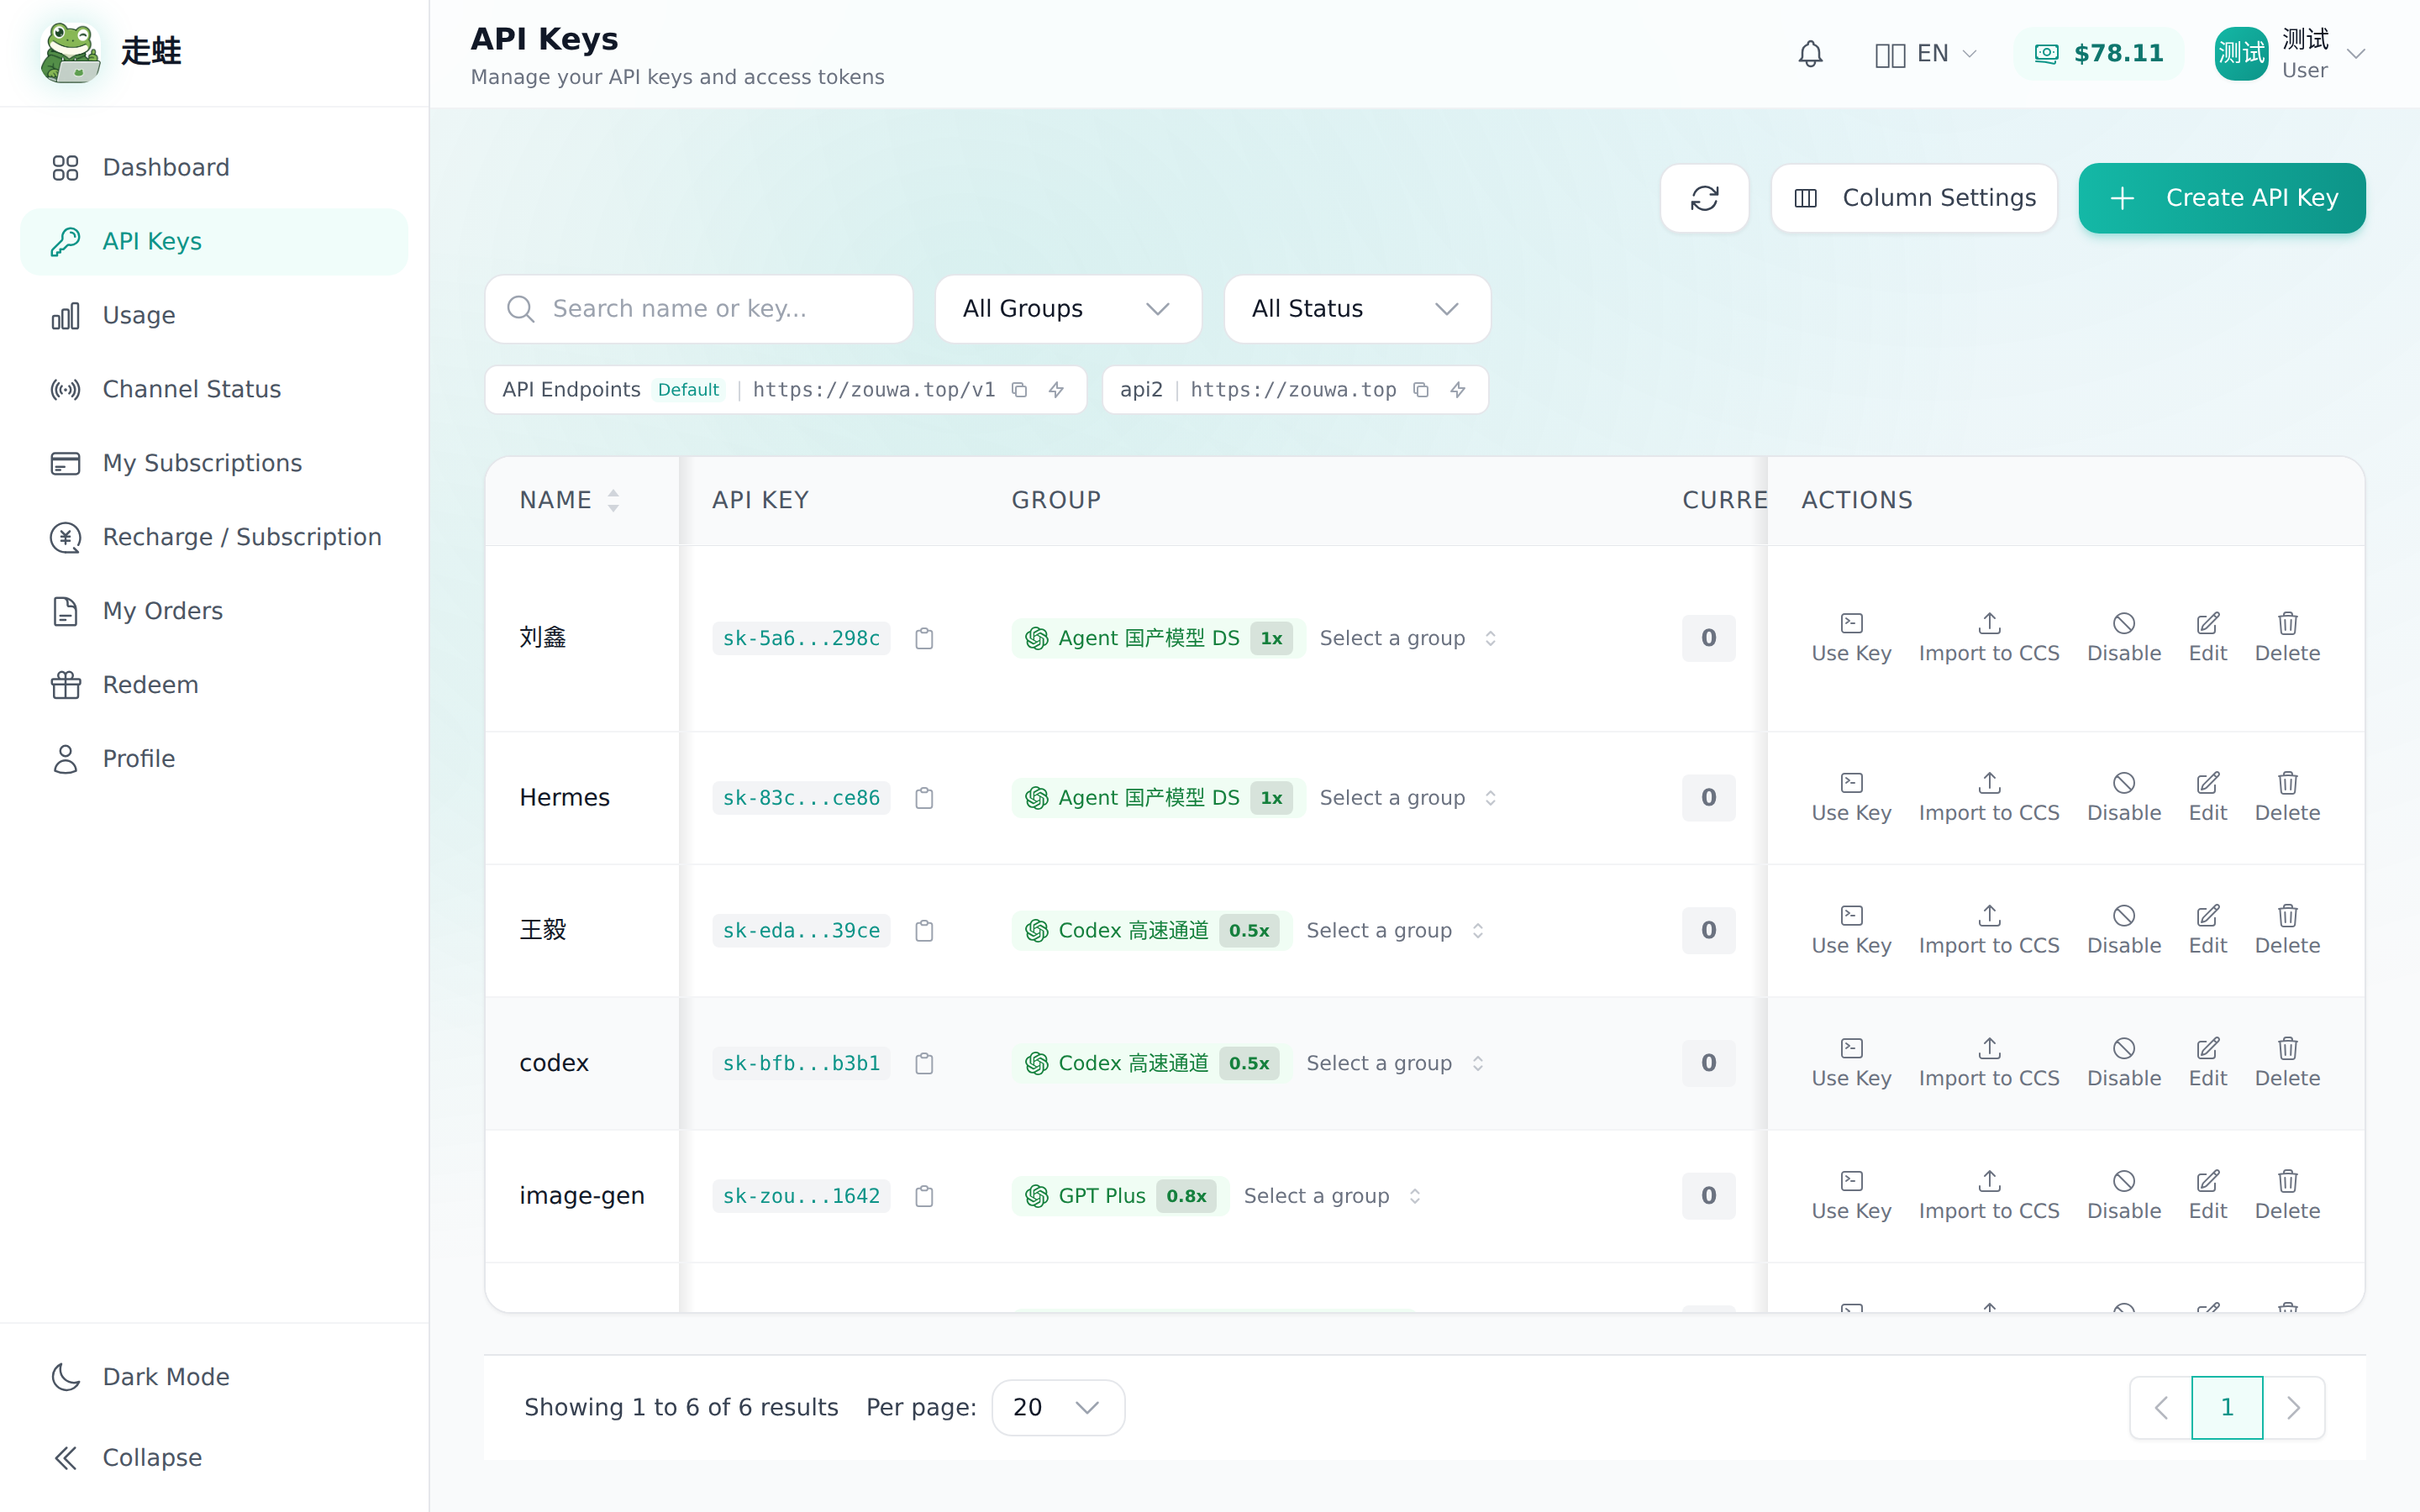This screenshot has width=2420, height=1512.
Task: Open the Profile page
Action: tap(214, 759)
